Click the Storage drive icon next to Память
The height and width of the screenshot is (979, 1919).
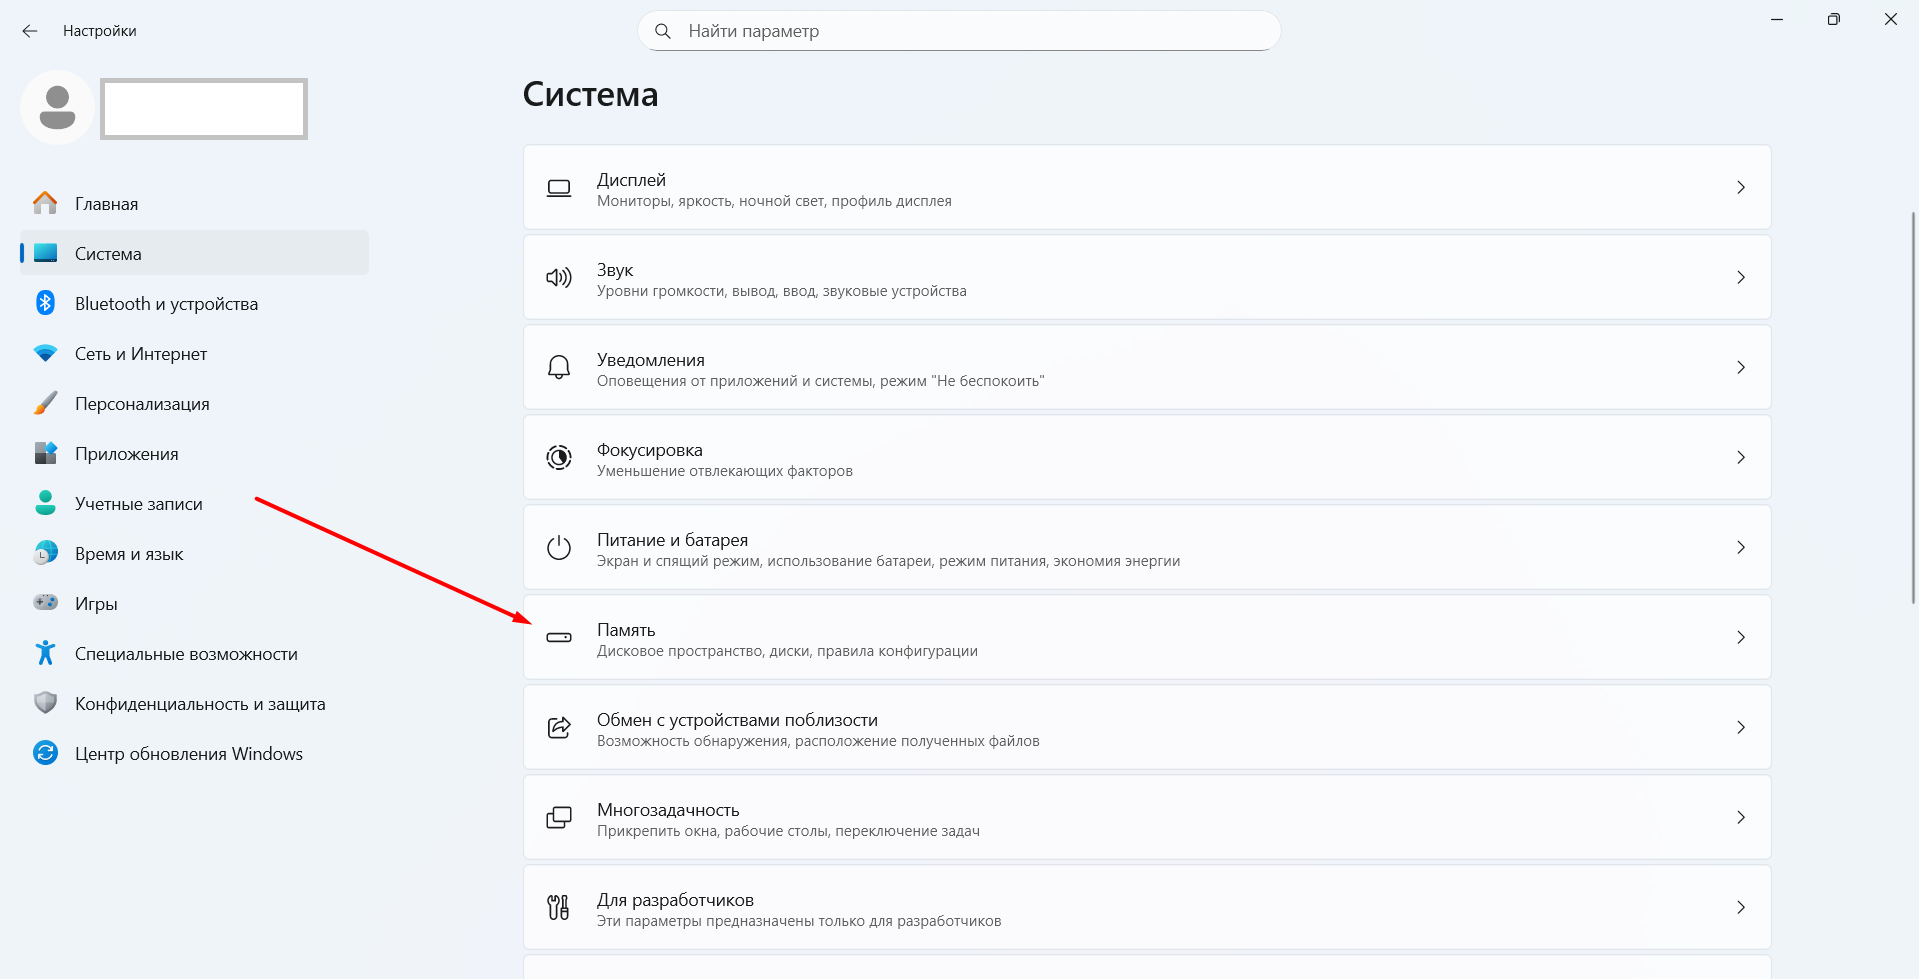coord(559,638)
